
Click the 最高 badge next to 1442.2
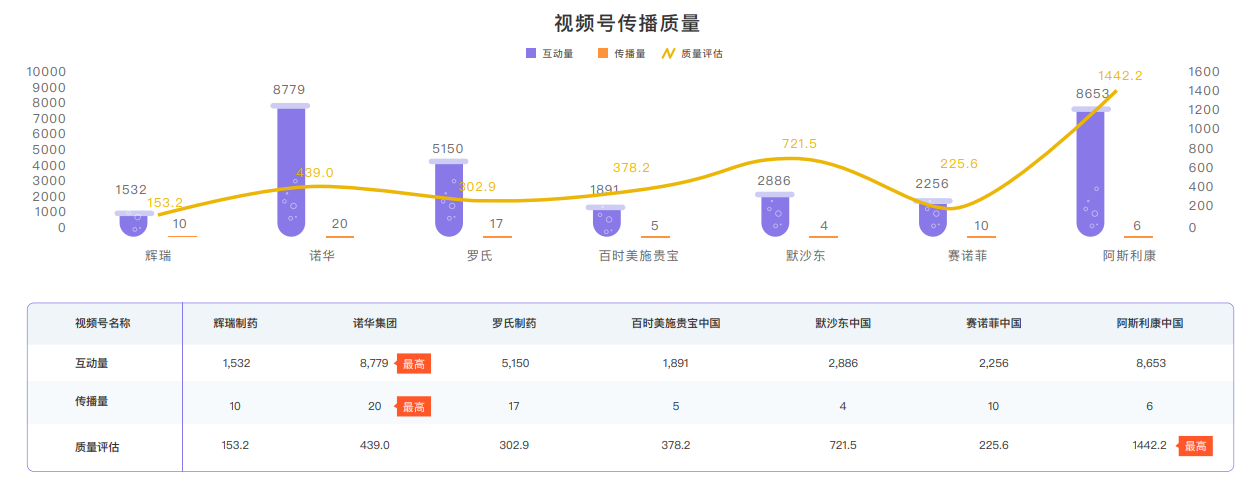[x=1195, y=446]
